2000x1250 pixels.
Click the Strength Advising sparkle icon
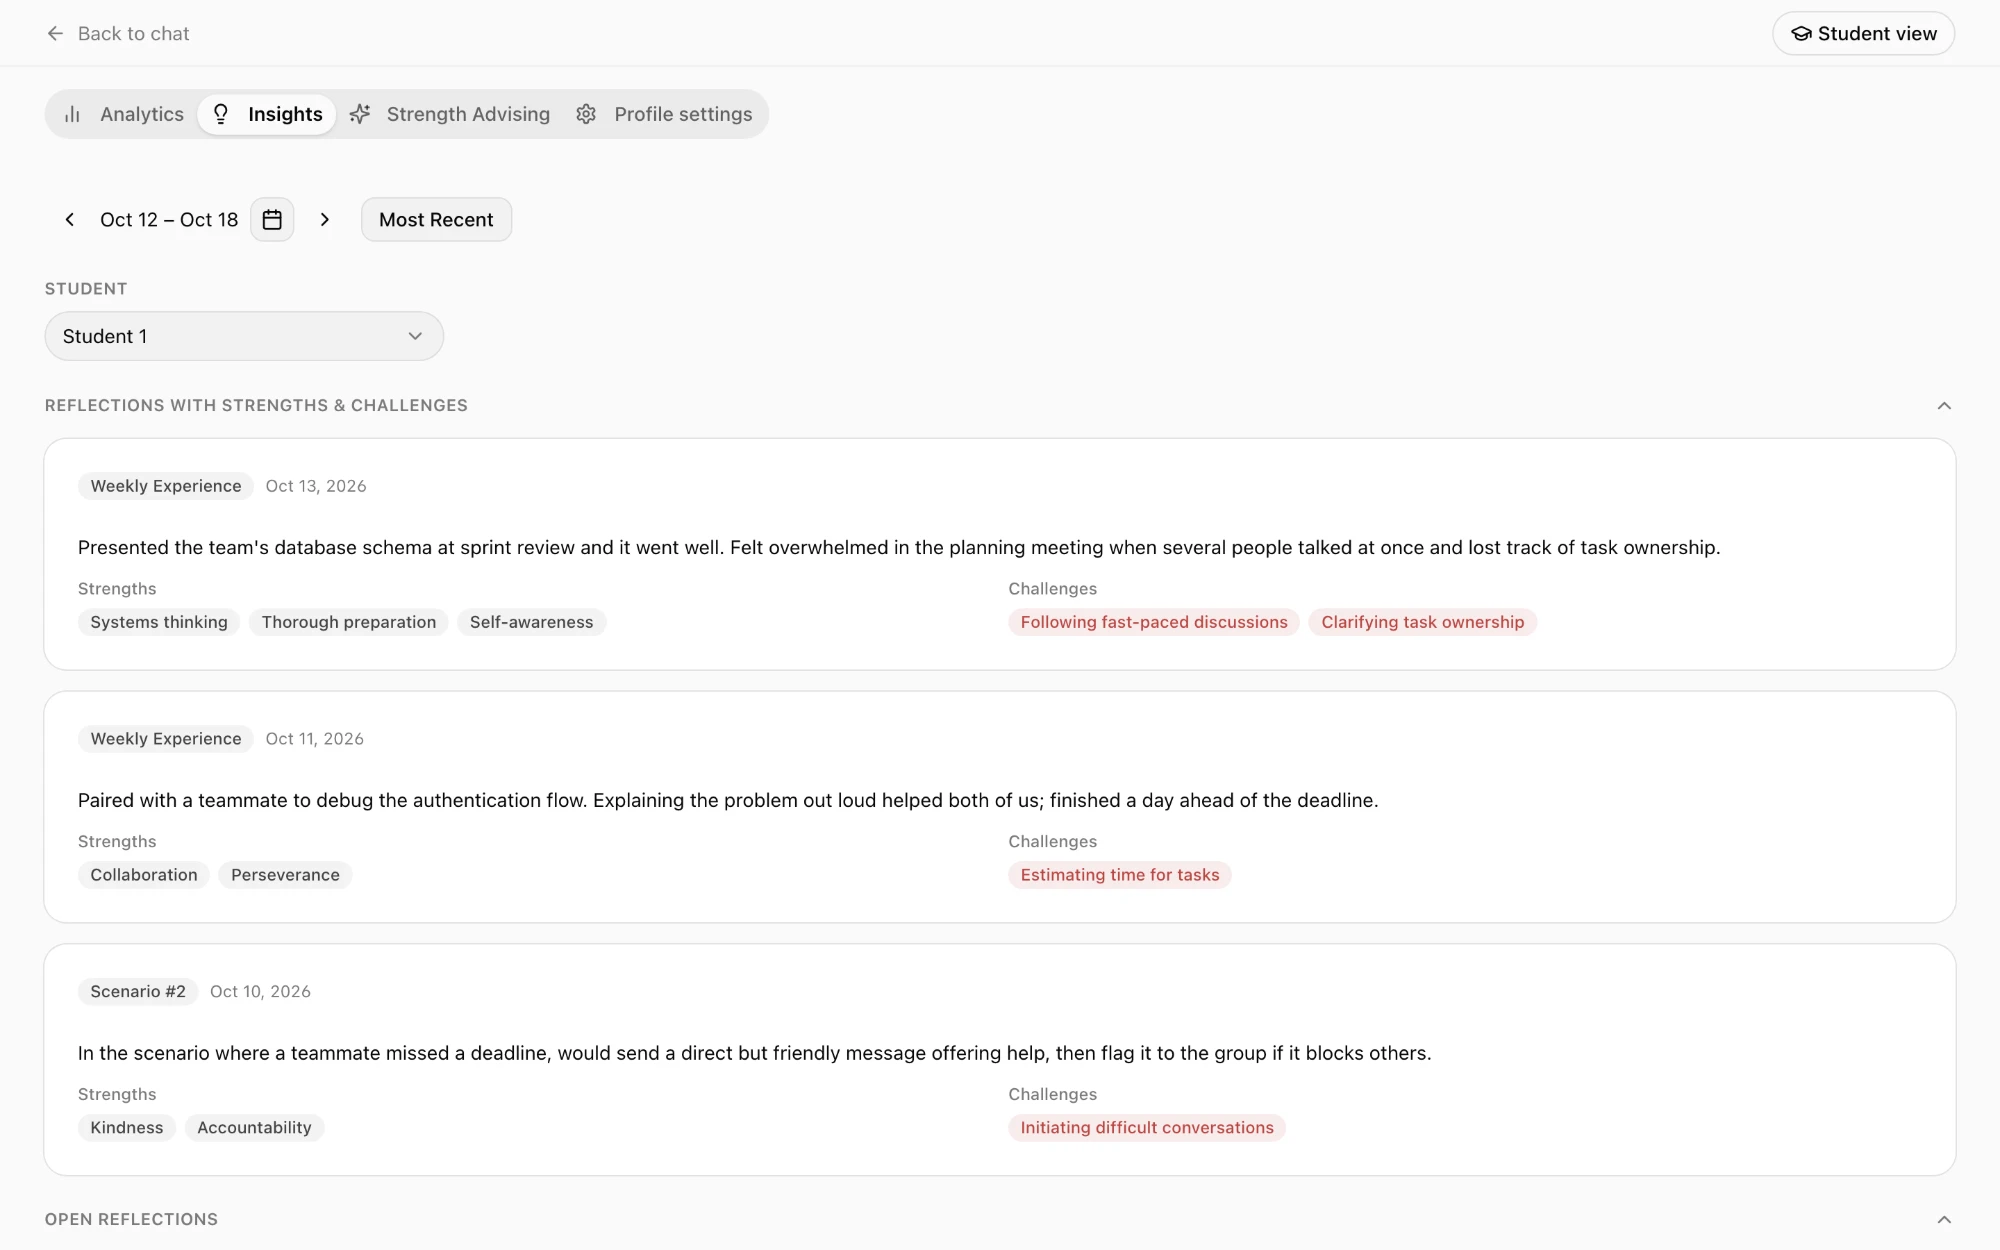360,114
